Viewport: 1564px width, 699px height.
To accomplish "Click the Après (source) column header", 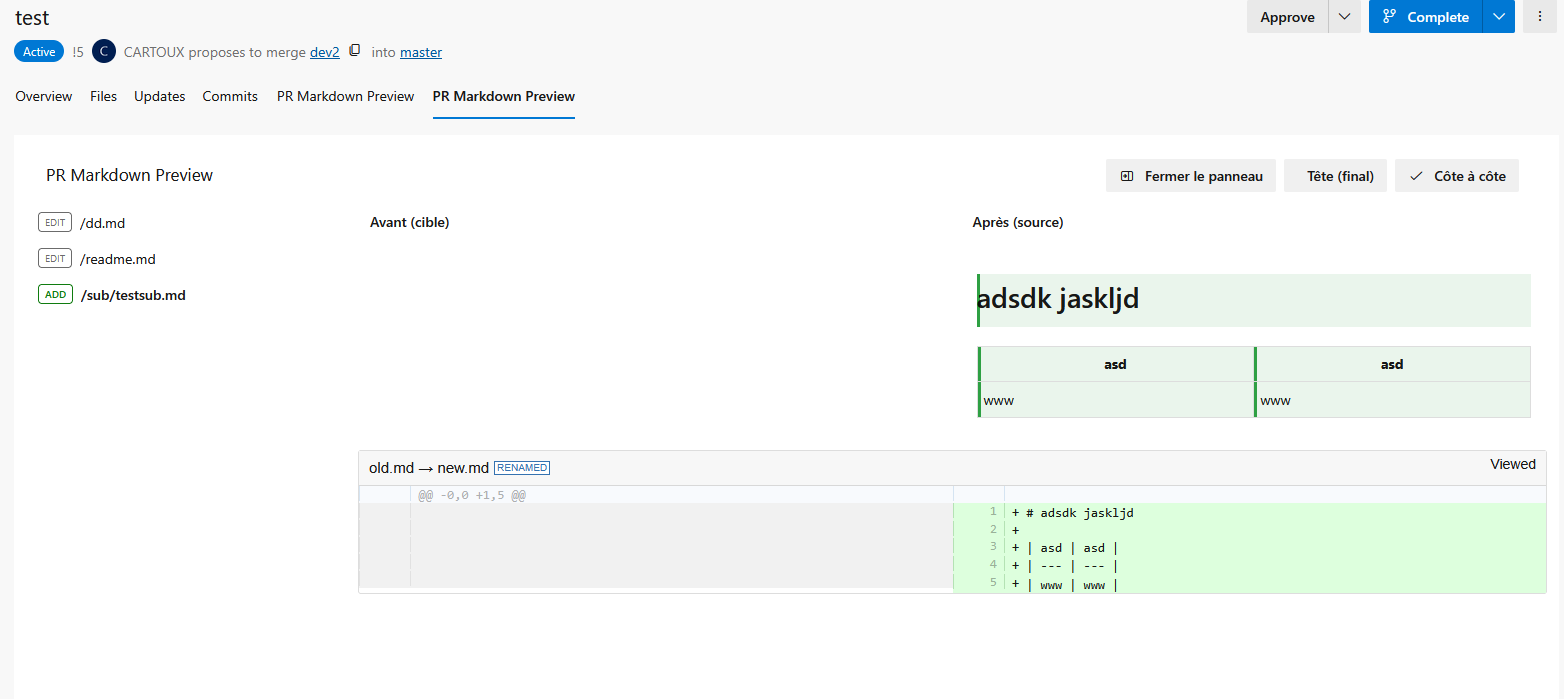I will click(1018, 222).
